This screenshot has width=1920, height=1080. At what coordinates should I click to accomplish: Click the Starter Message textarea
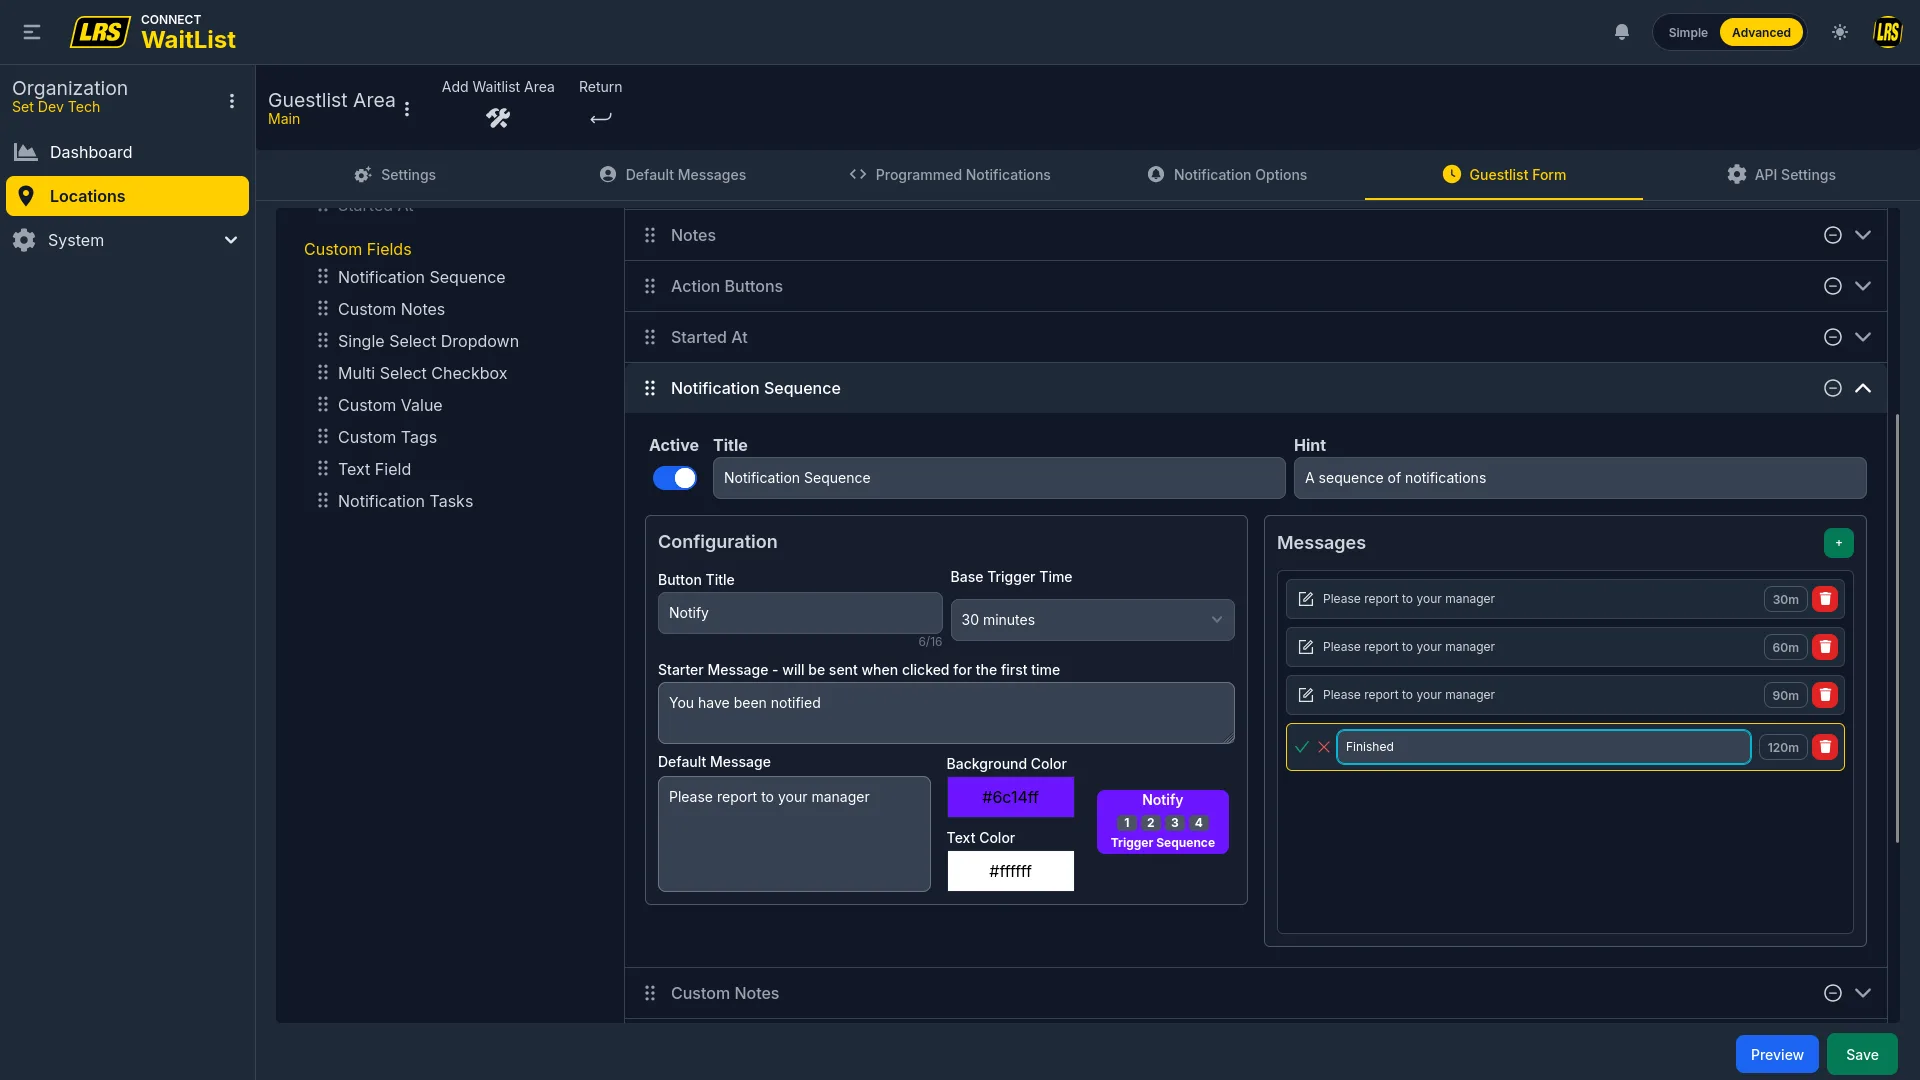(945, 713)
